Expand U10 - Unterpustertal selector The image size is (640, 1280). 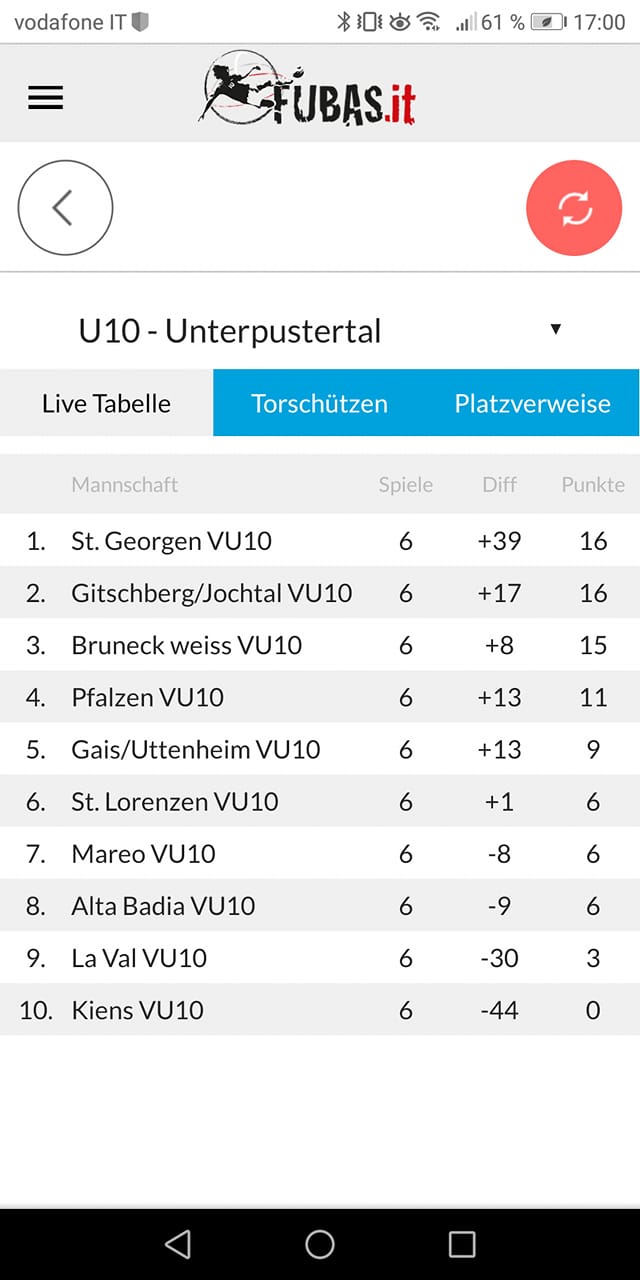point(320,331)
